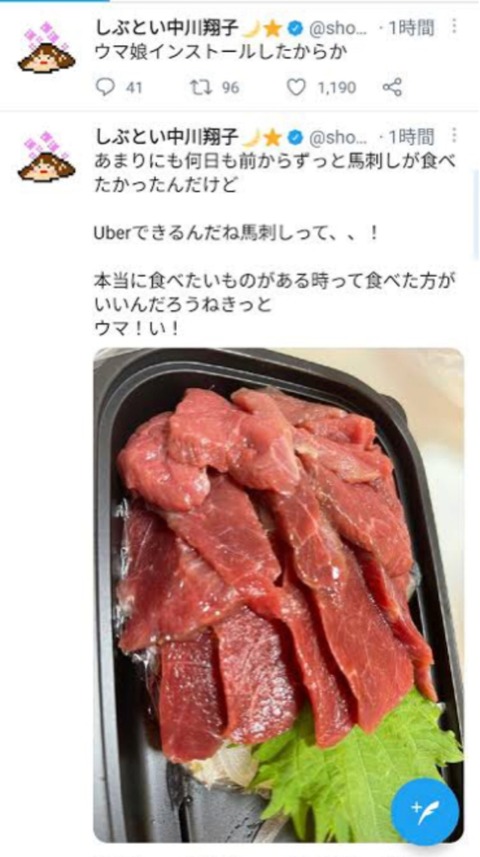Open the horse sashimi photo in full view
Screen dimensions: 480x857
pos(279,595)
